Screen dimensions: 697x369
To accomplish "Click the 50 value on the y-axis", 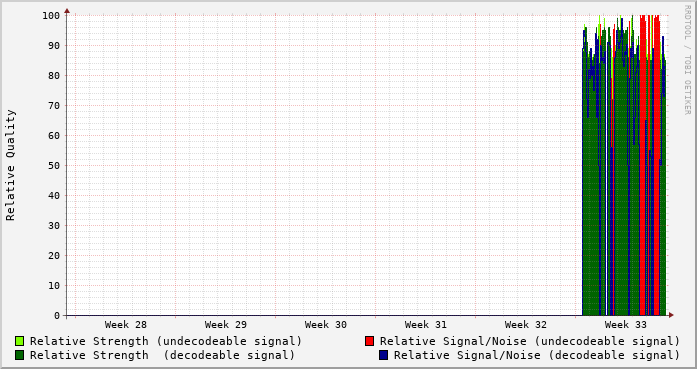I will (x=54, y=165).
